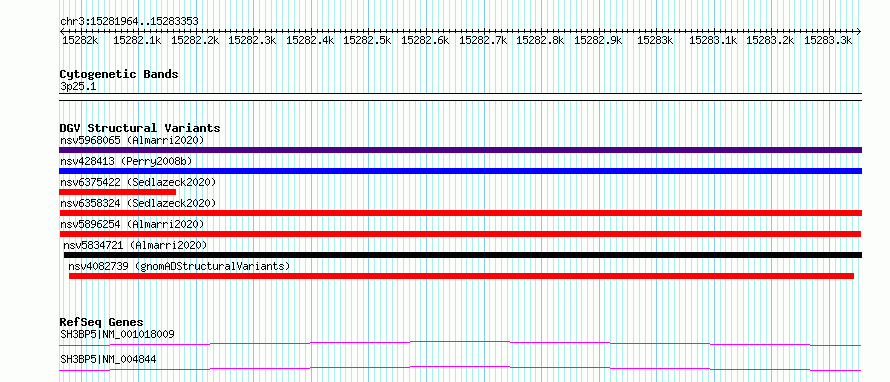Open nsv4082739 (gnomADStructuralVariants) label
This screenshot has width=890, height=382.
coord(179,266)
